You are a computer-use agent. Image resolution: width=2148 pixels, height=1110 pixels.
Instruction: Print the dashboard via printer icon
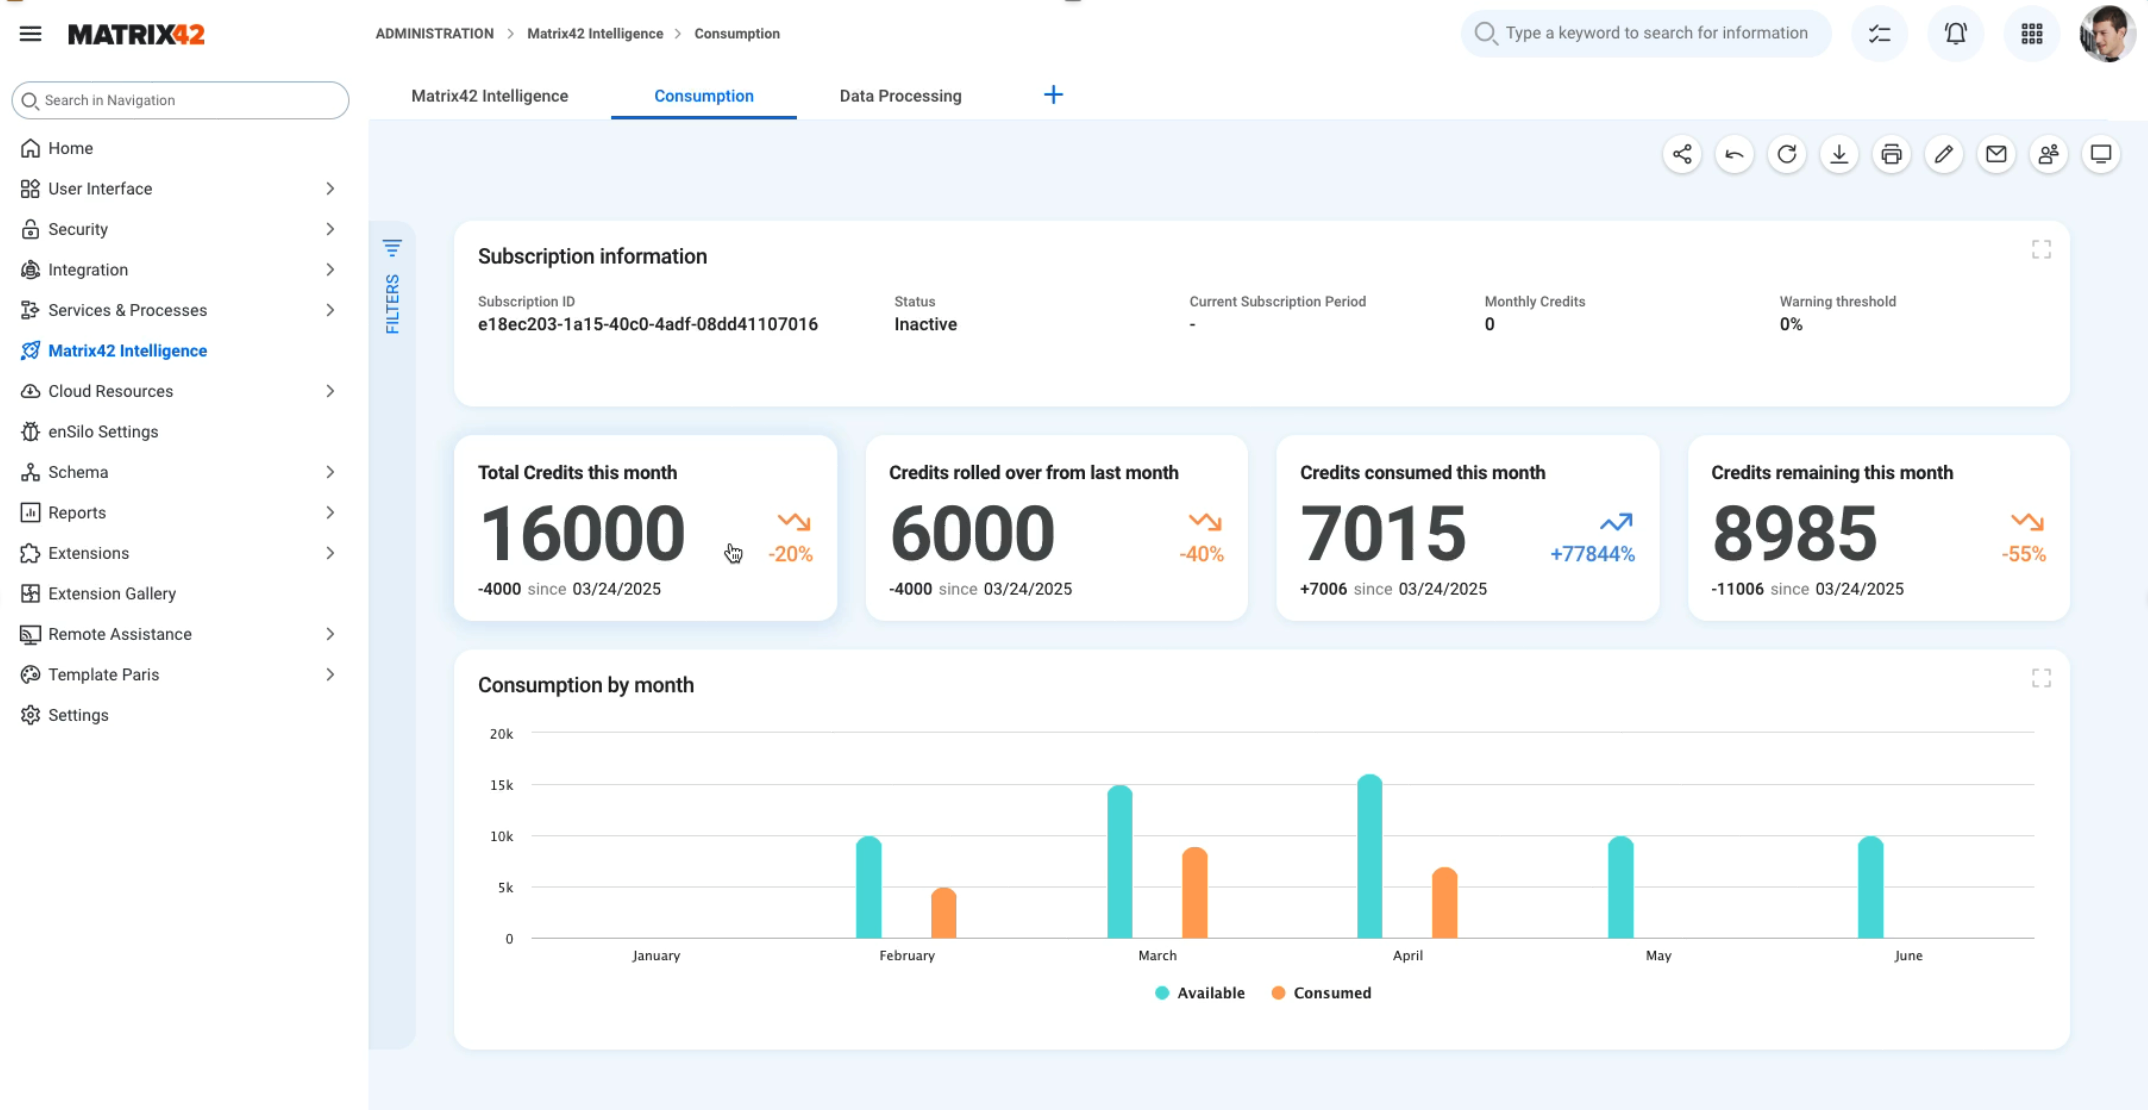tap(1891, 154)
